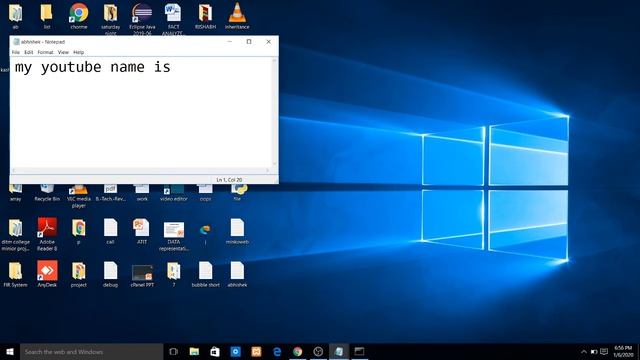Select the saturday folder on the desktop
This screenshot has height=360, width=640.
tap(111, 18)
